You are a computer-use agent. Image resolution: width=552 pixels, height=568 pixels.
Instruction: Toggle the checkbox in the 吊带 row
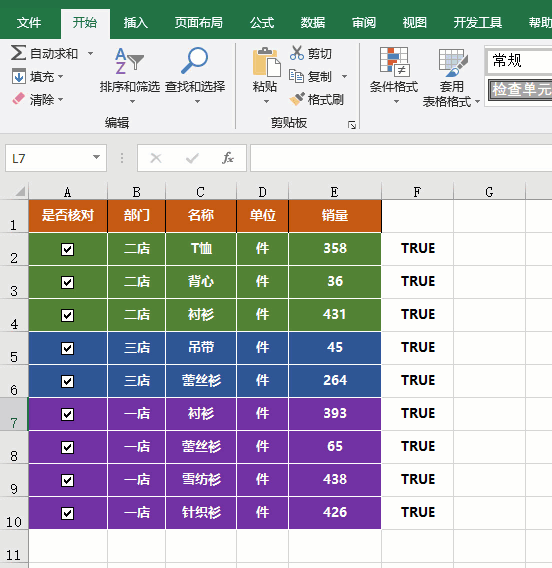tap(67, 348)
